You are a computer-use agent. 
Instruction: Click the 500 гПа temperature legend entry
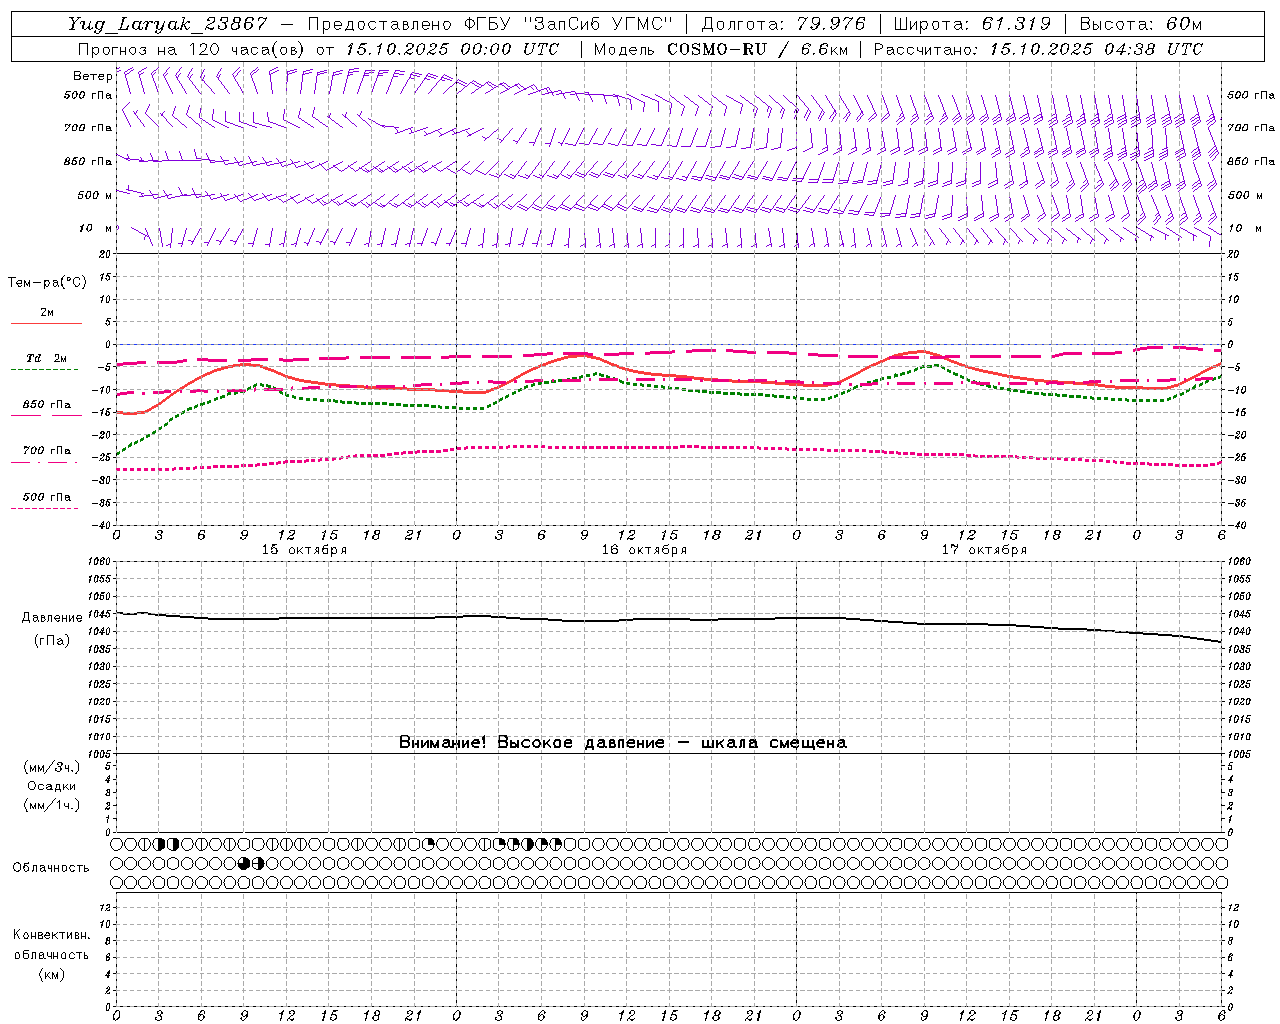[x=47, y=497]
